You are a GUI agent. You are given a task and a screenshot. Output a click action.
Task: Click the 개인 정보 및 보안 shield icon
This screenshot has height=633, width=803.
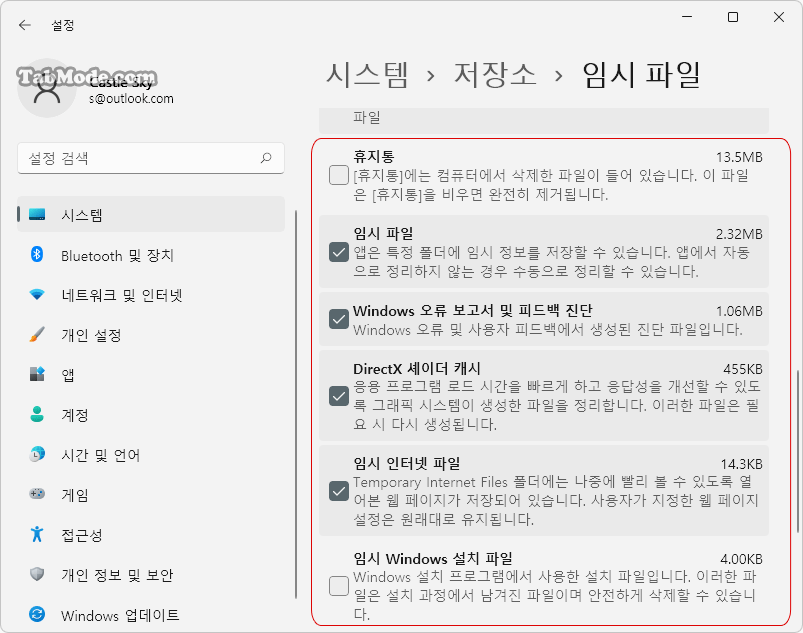pyautogui.click(x=37, y=574)
